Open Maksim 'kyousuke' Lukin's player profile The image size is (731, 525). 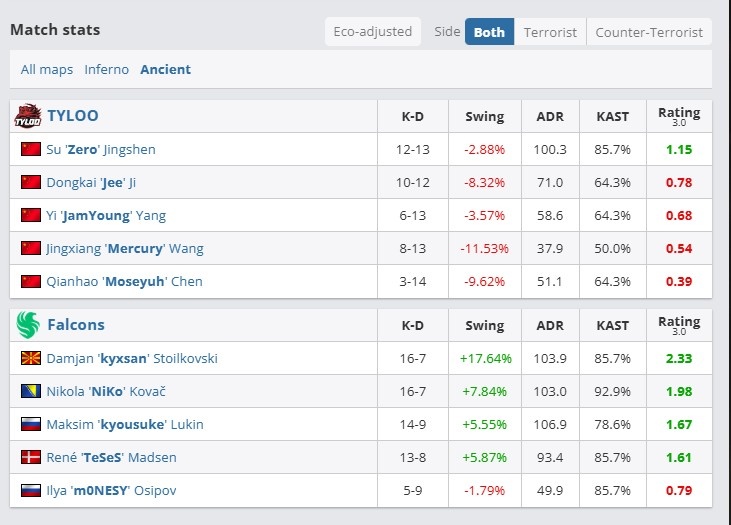pos(125,424)
